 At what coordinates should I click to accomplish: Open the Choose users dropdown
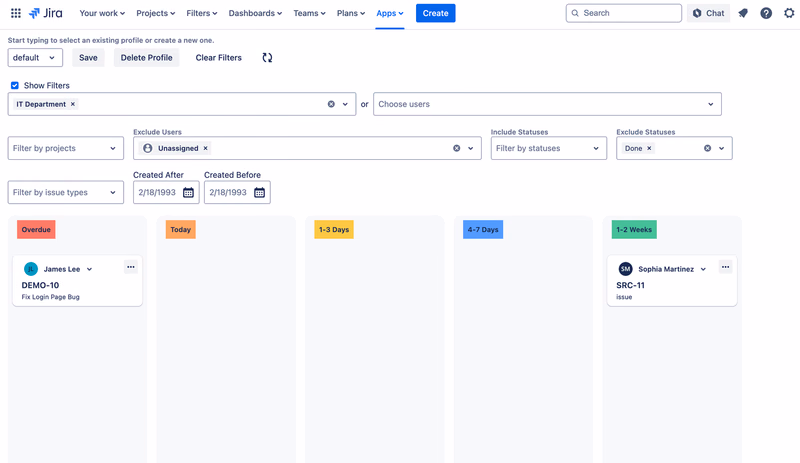pyautogui.click(x=547, y=104)
